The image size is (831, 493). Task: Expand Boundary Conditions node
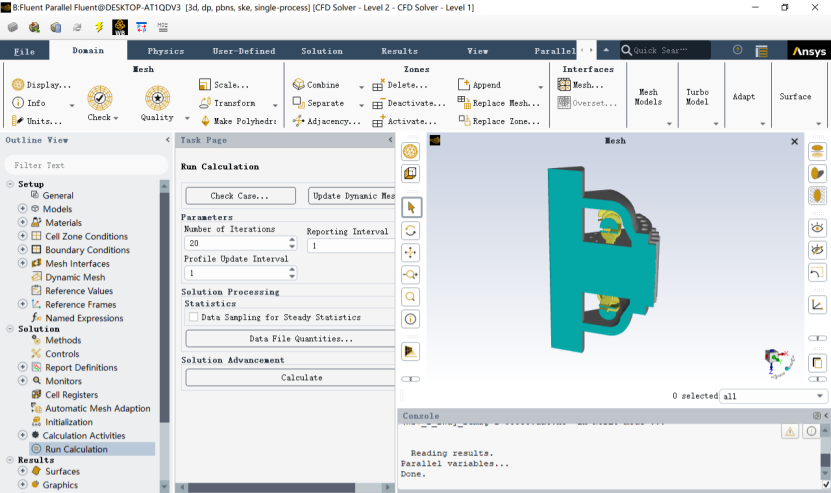tap(22, 249)
